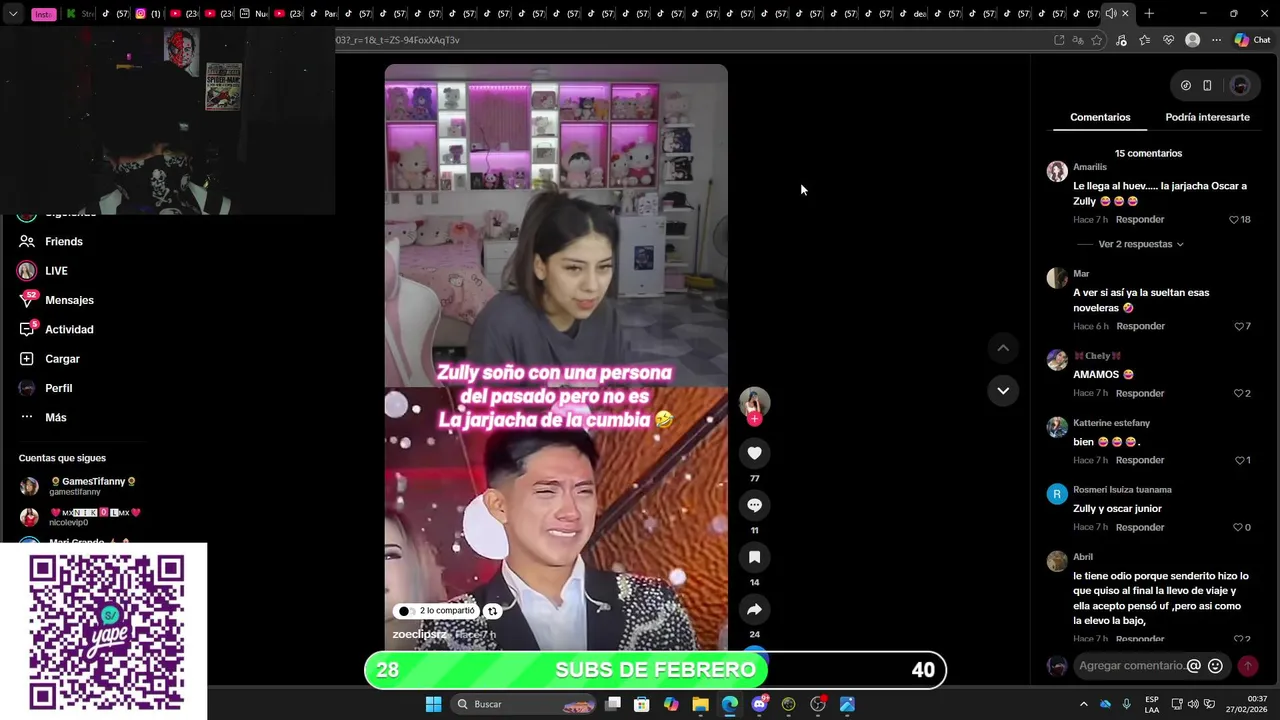1280x720 pixels.
Task: Open Amarilis commenter avatar
Action: [1057, 171]
